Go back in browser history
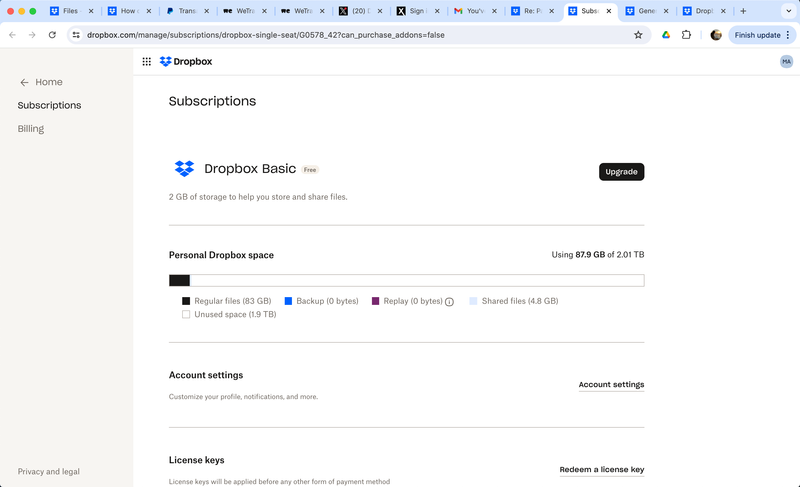This screenshot has width=800, height=487. (12, 35)
